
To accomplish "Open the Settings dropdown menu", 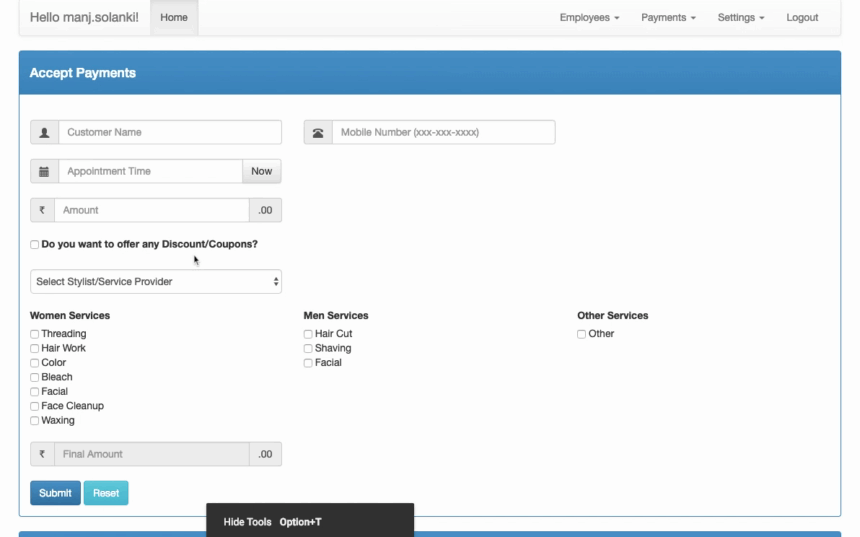I will (741, 18).
